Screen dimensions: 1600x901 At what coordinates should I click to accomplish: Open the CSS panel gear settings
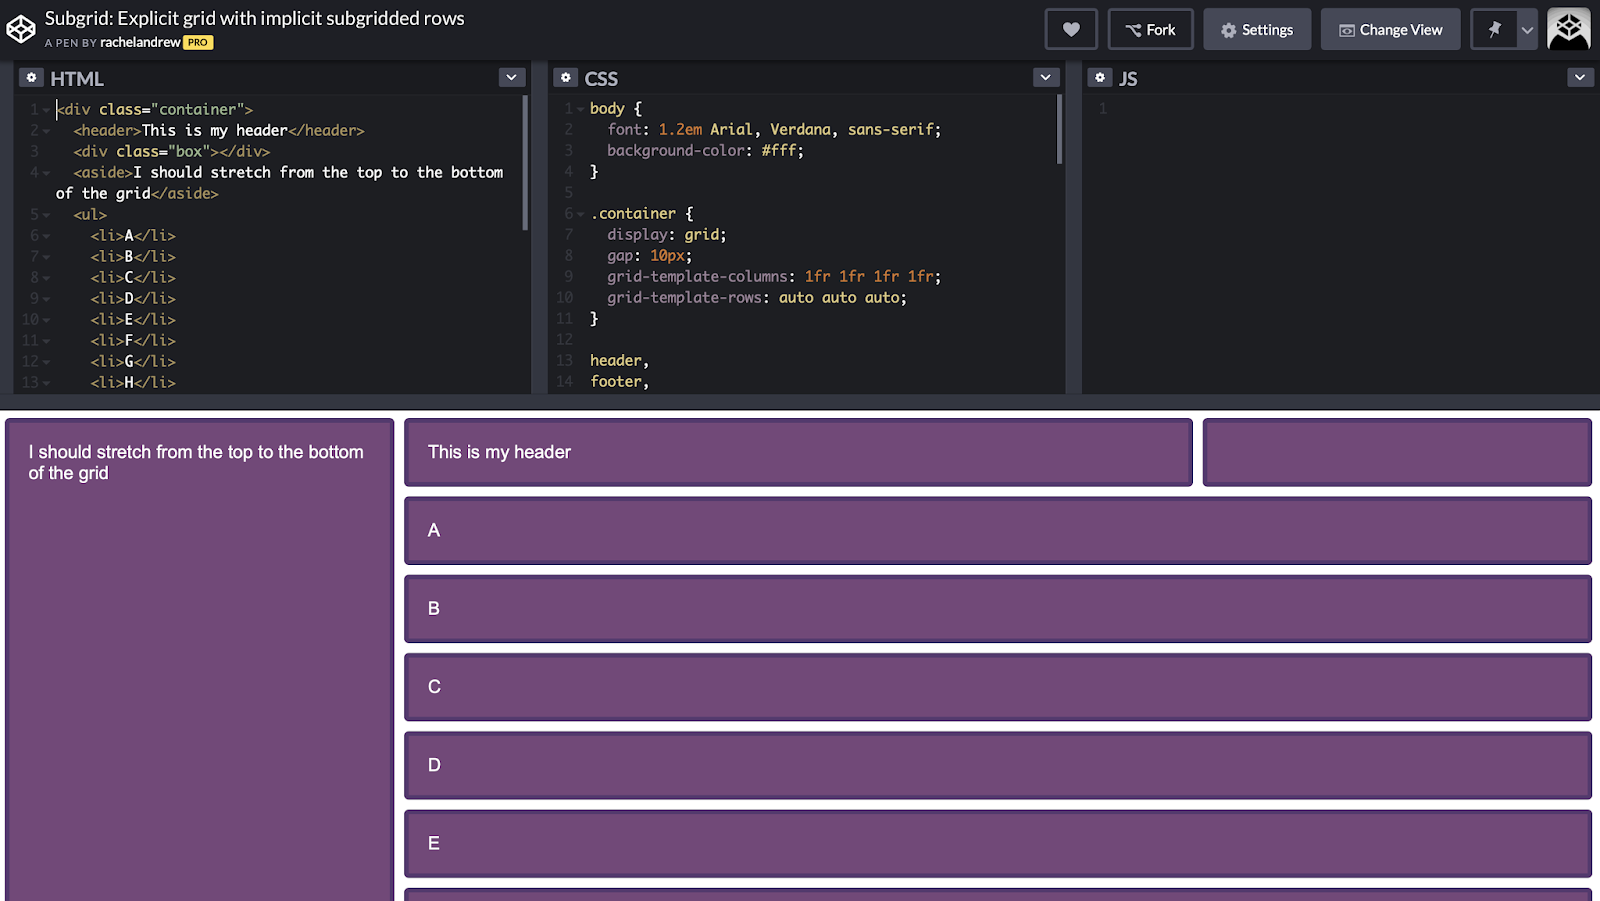click(566, 77)
